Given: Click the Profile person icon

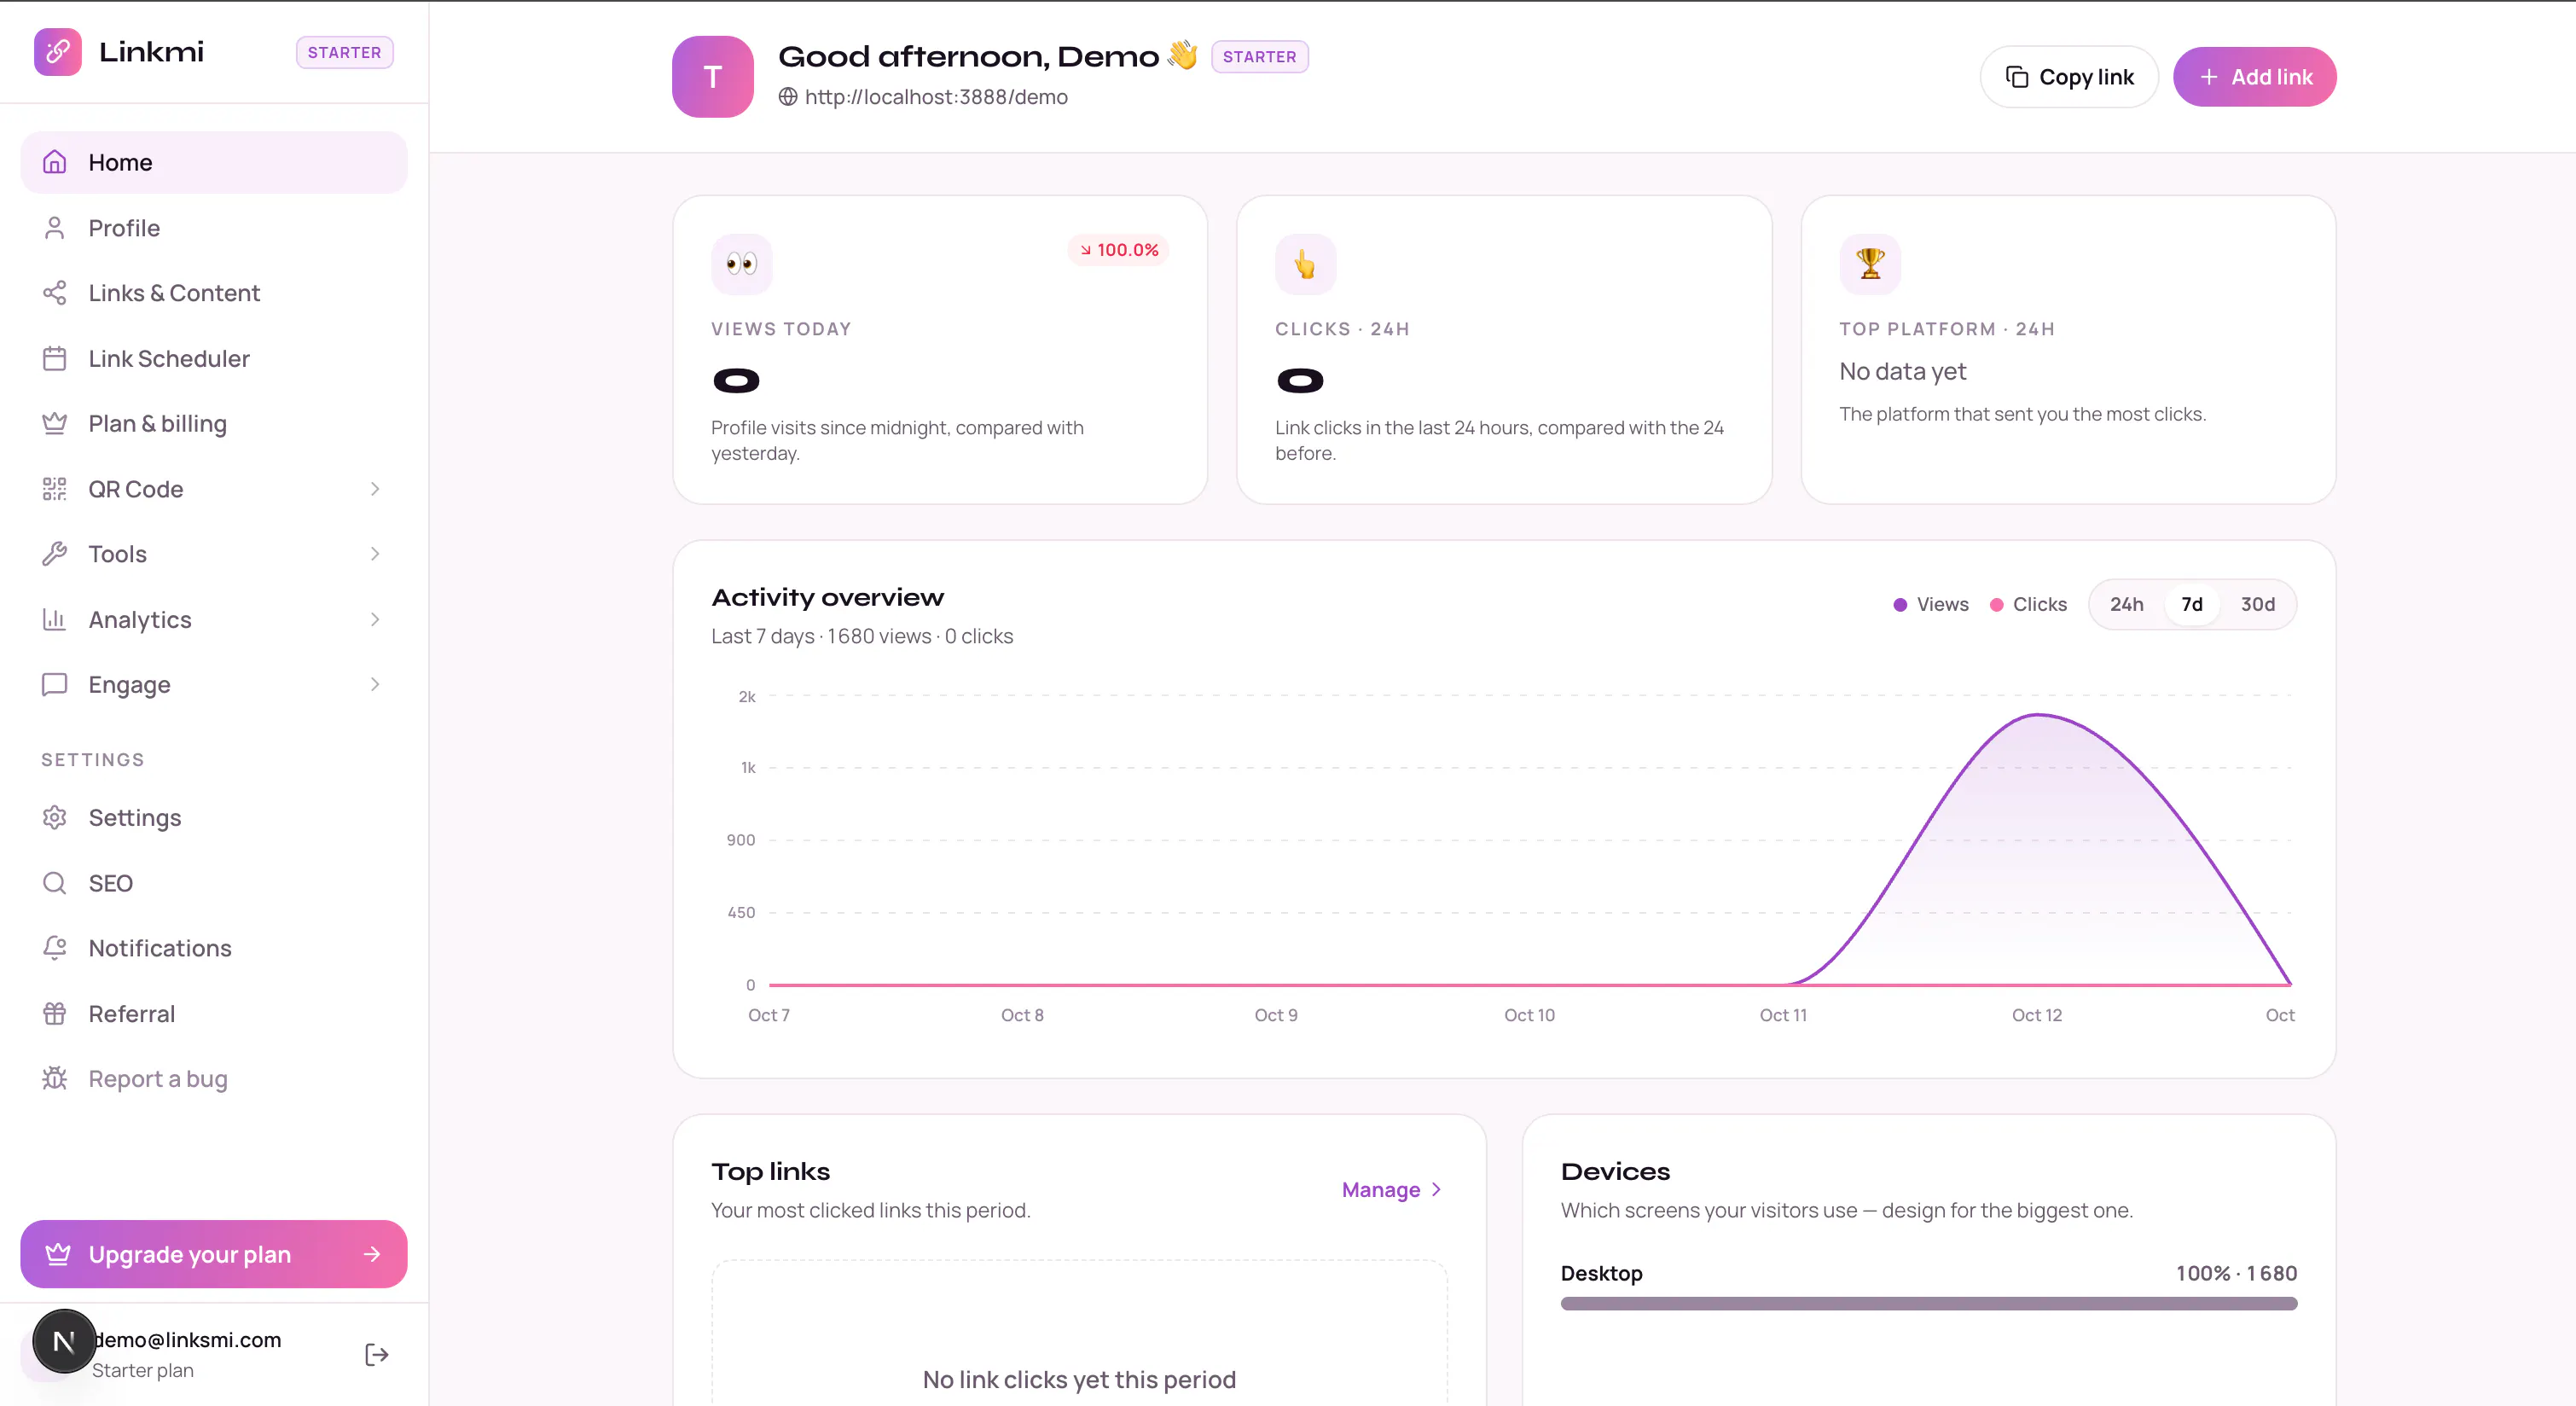Looking at the screenshot, I should [x=55, y=228].
